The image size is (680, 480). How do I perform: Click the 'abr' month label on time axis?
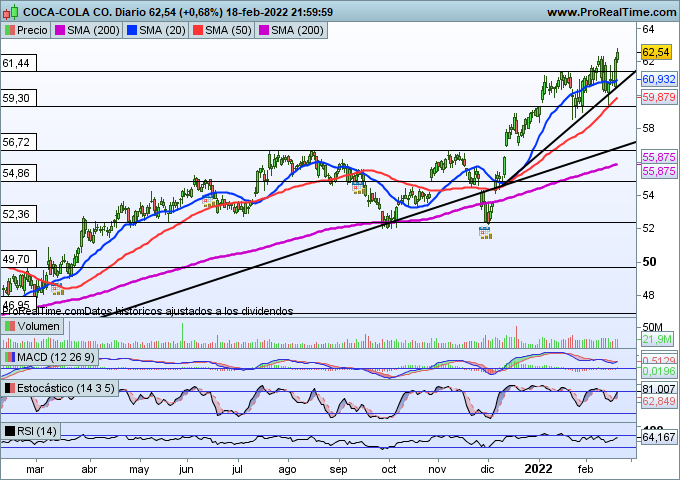[x=89, y=470]
